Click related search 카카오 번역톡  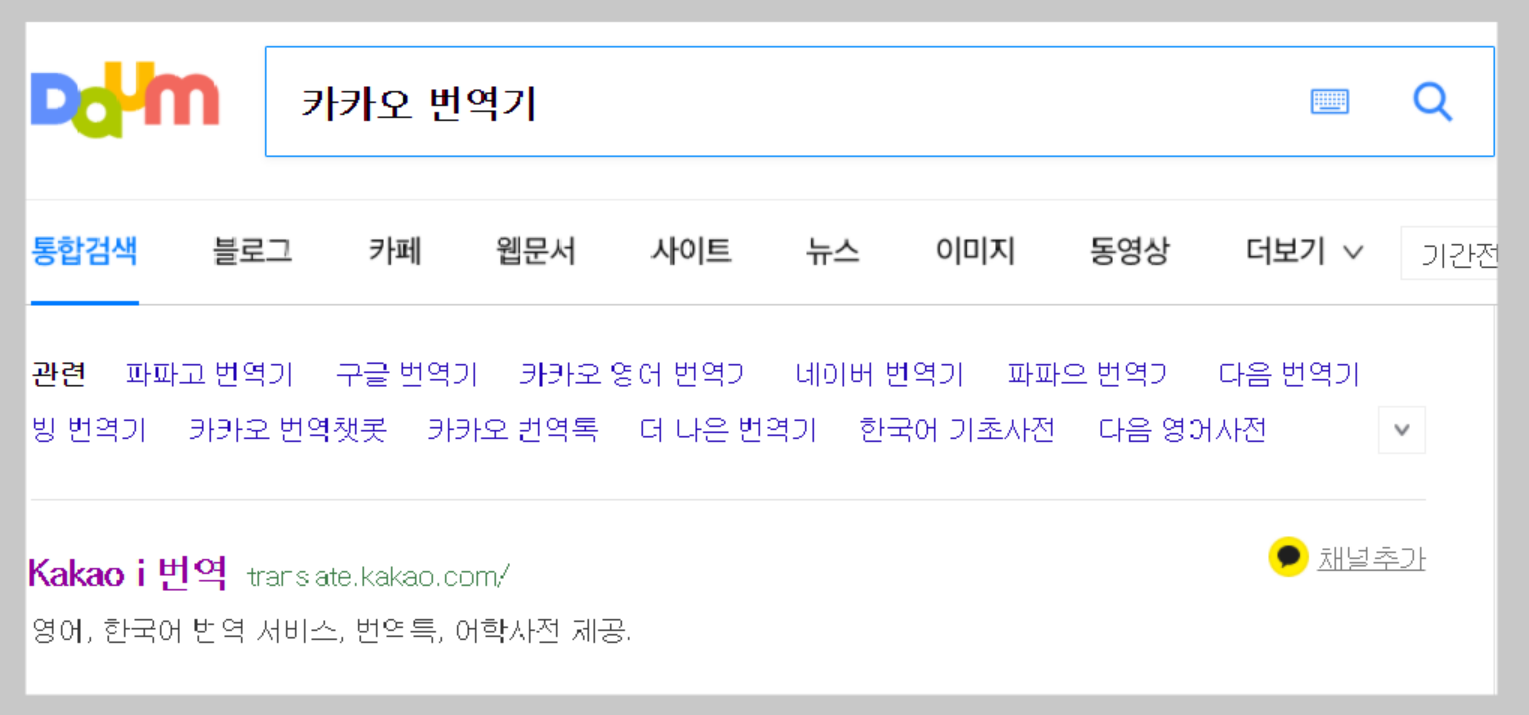point(513,430)
